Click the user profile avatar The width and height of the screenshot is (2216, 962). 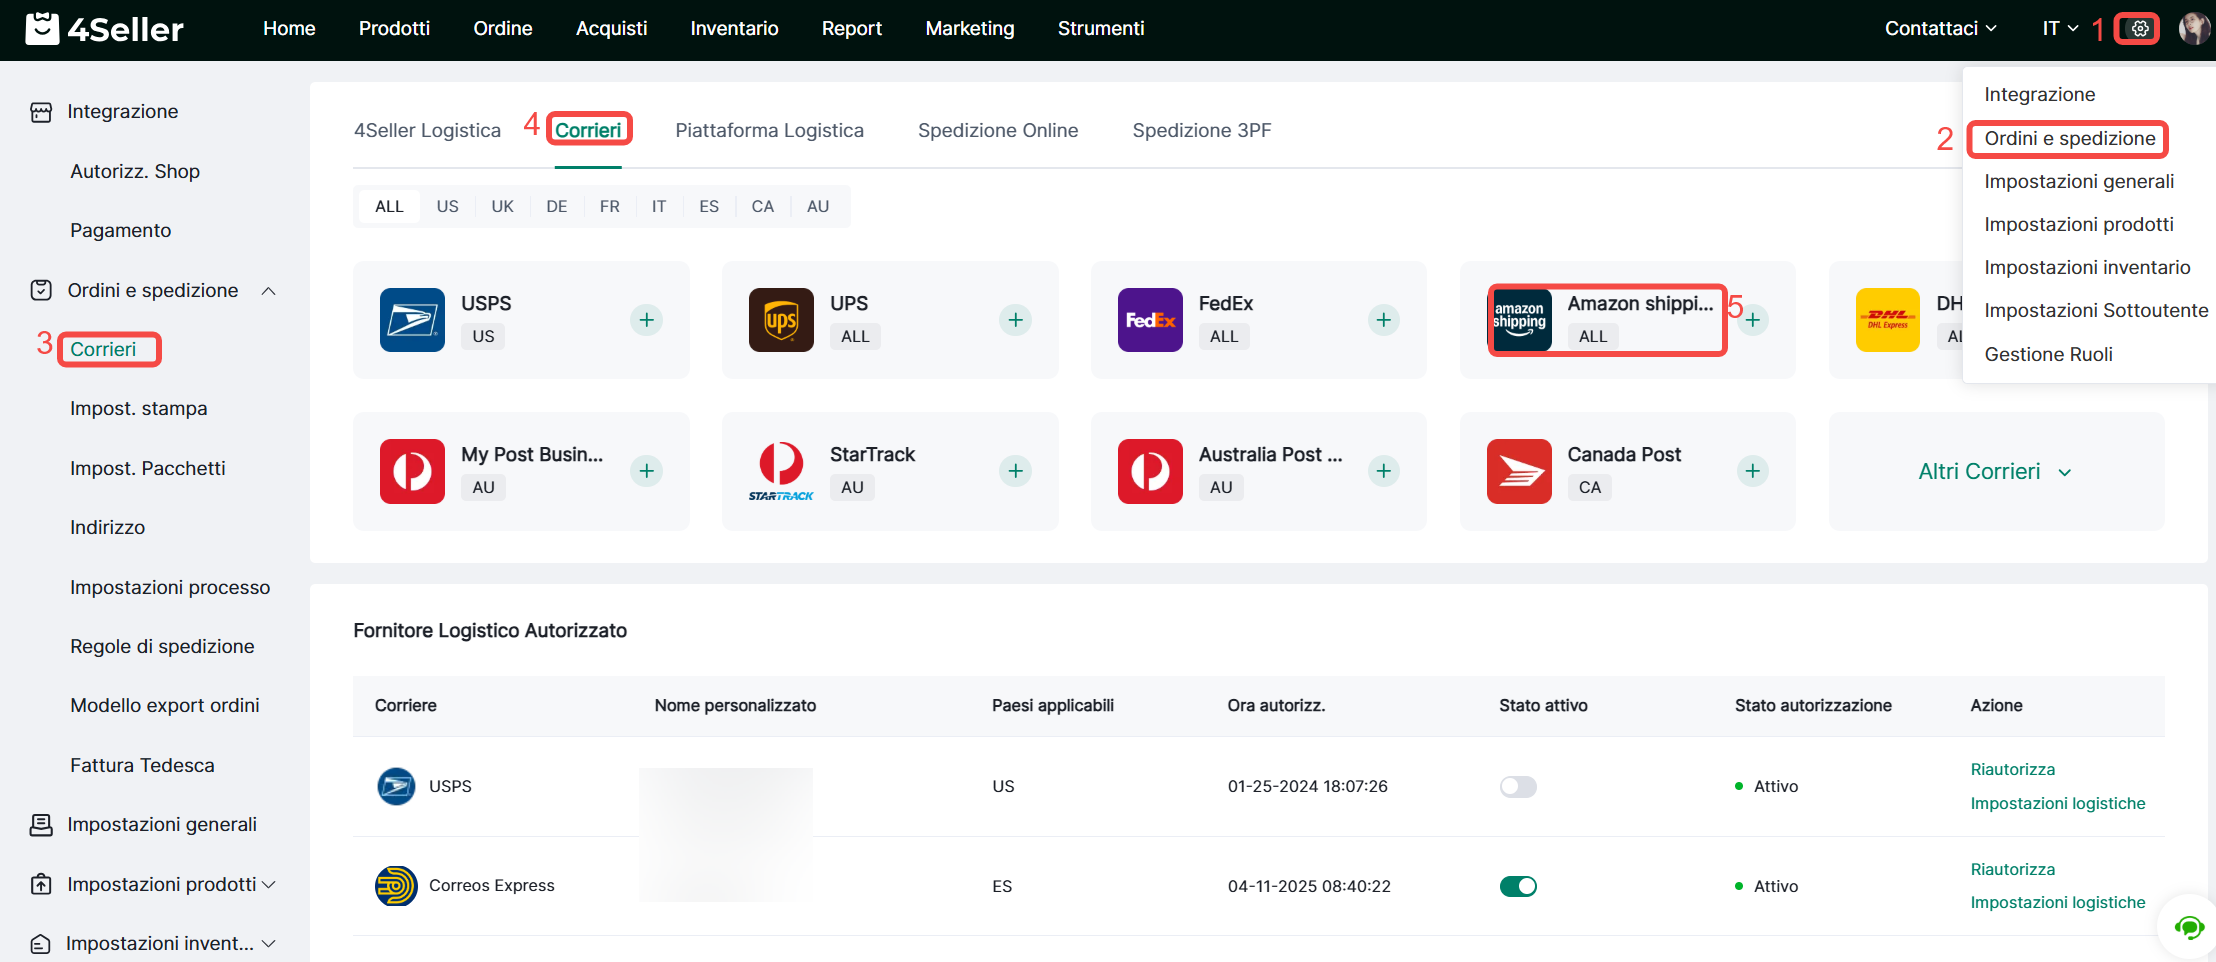[2194, 29]
